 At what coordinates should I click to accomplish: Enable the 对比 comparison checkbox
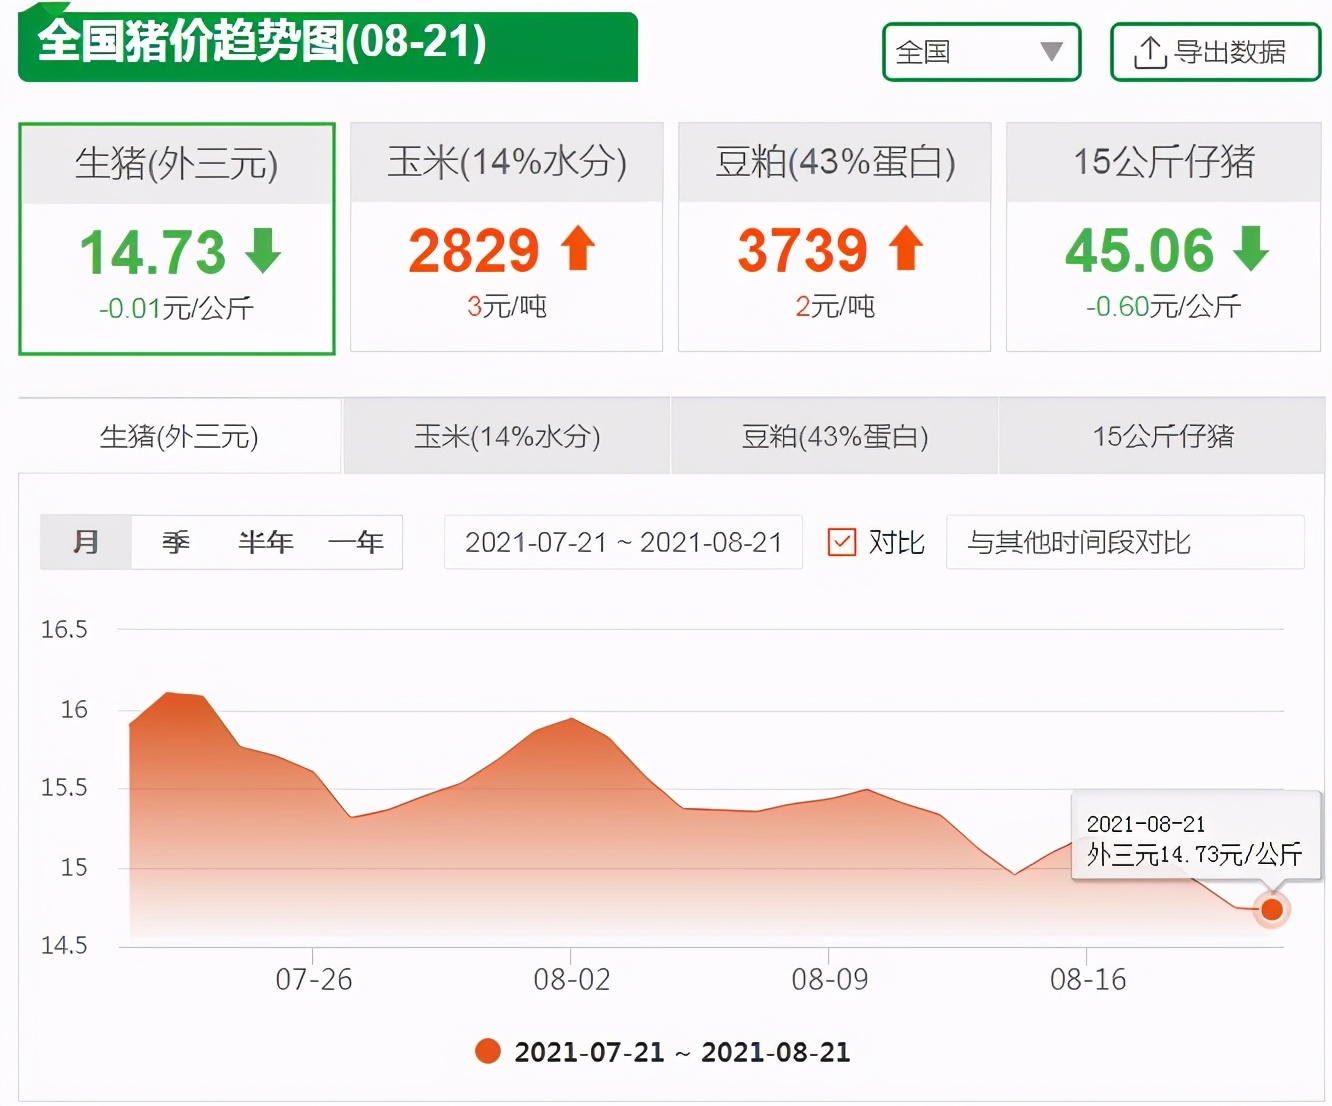point(843,542)
